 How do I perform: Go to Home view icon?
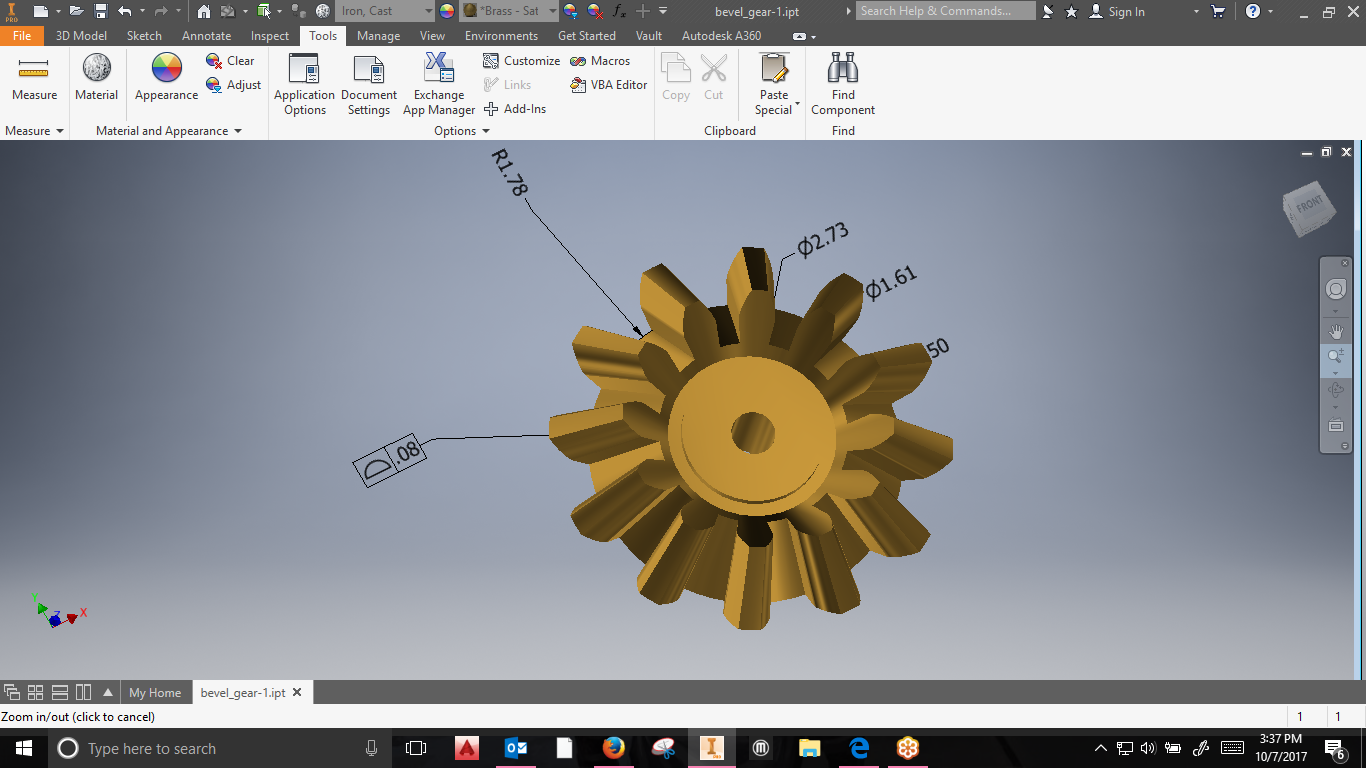coord(204,11)
